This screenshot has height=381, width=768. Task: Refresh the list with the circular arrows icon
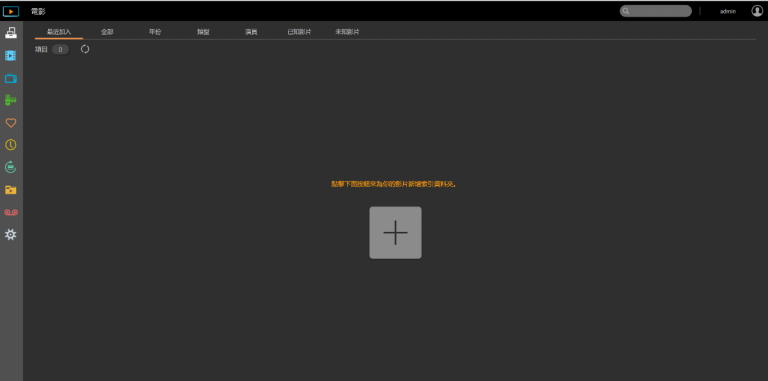(x=85, y=49)
